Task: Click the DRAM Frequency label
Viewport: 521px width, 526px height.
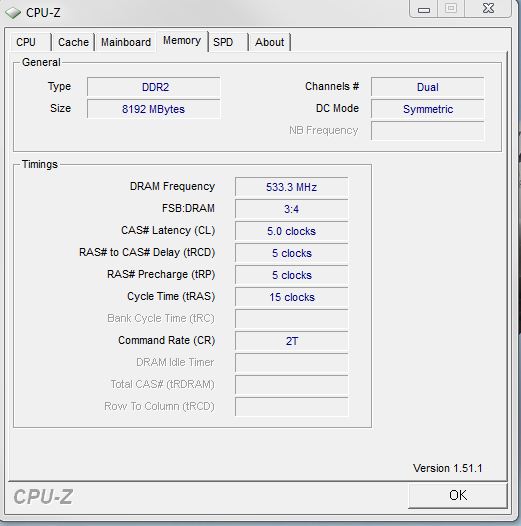Action: [172, 187]
